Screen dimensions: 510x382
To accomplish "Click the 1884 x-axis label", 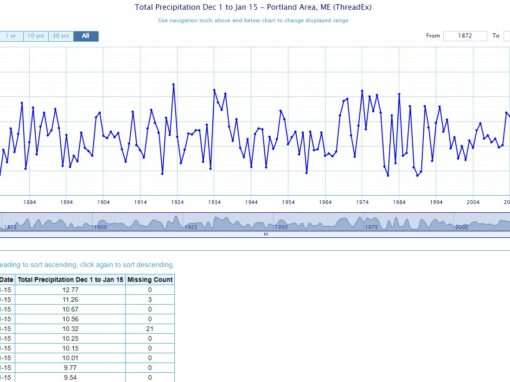I will 29,202.
